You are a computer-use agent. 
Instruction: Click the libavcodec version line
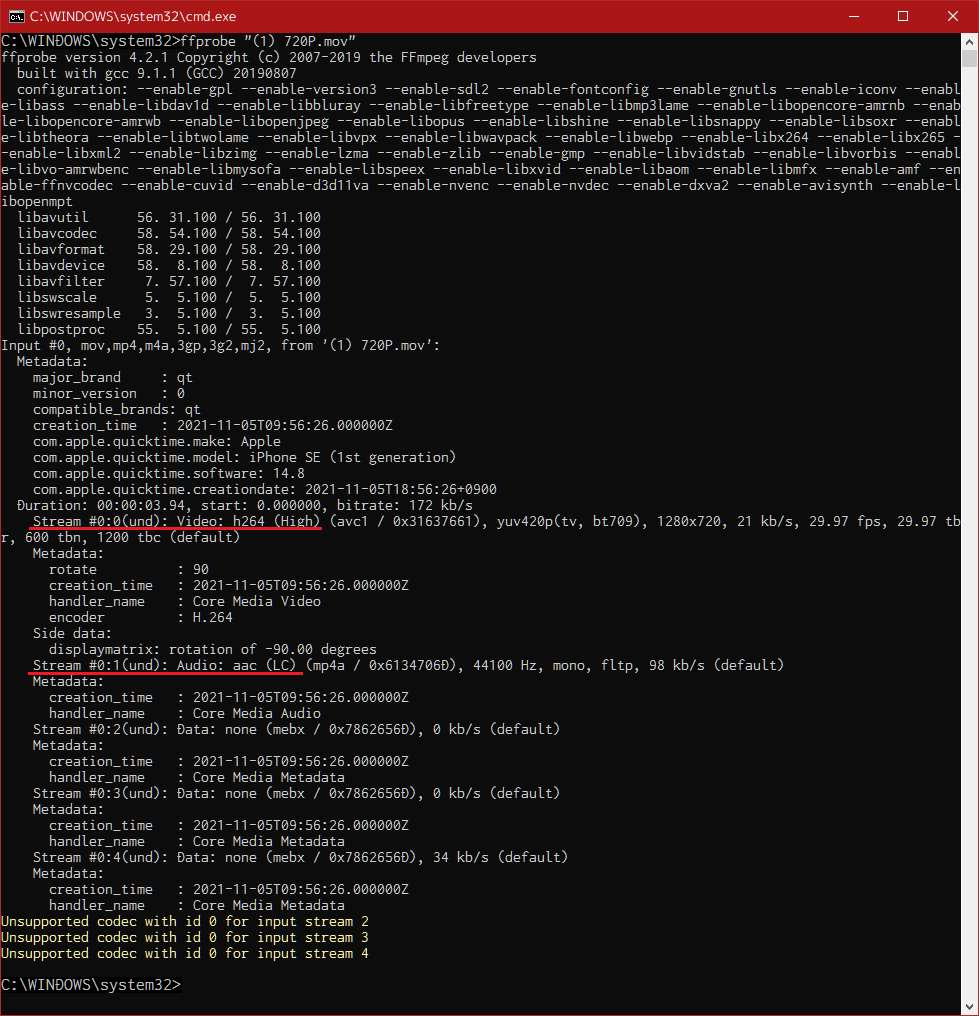tap(169, 233)
